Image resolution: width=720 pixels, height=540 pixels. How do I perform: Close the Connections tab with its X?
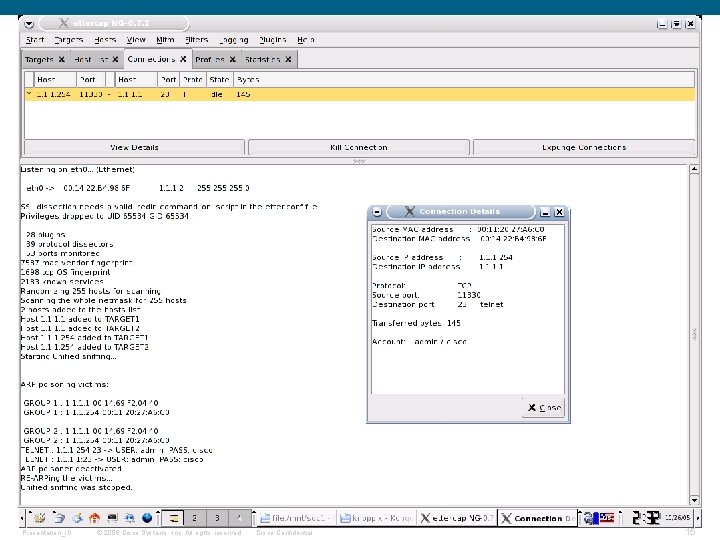pyautogui.click(x=183, y=59)
